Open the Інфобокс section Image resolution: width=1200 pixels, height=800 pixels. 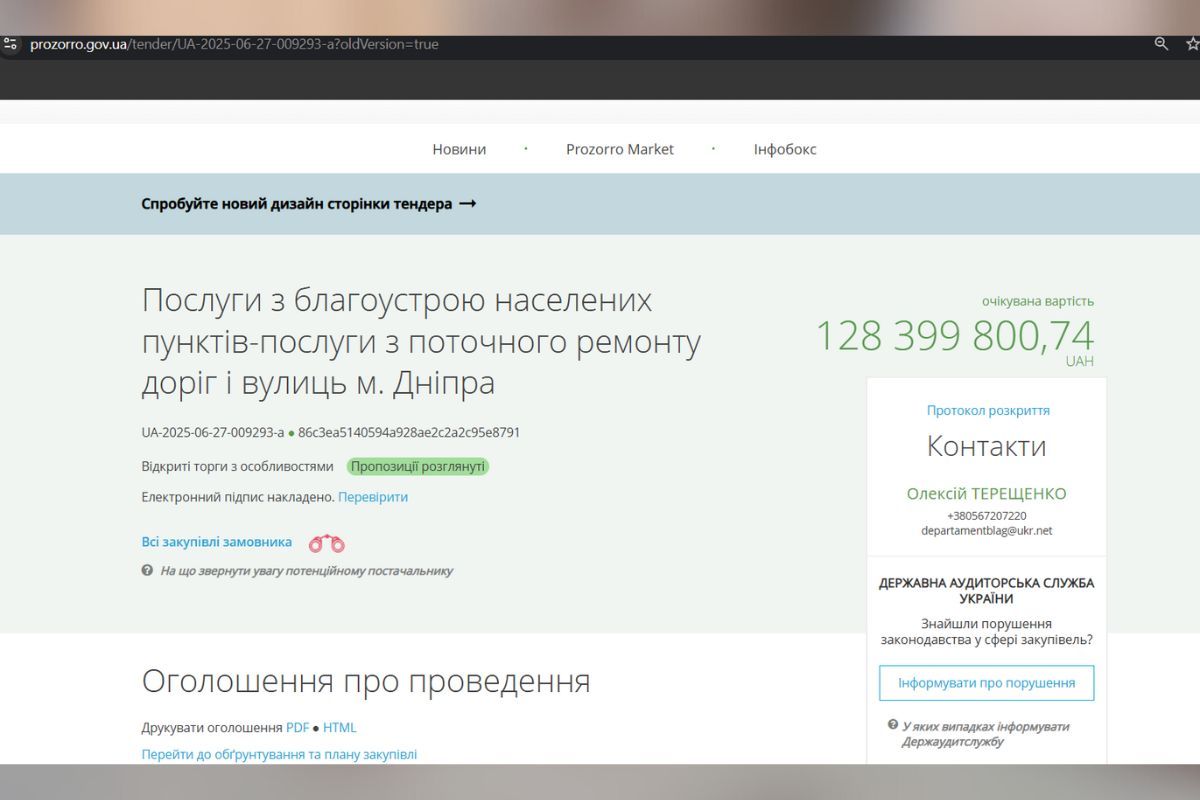pyautogui.click(x=784, y=149)
